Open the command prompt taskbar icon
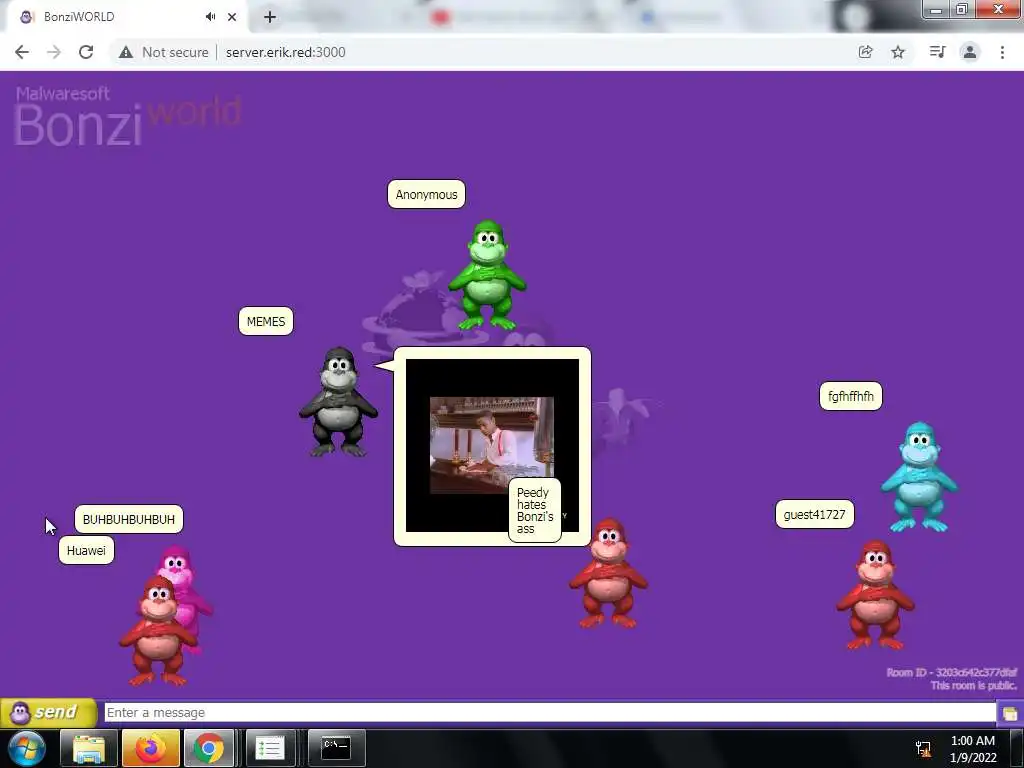This screenshot has width=1024, height=768. tap(336, 748)
